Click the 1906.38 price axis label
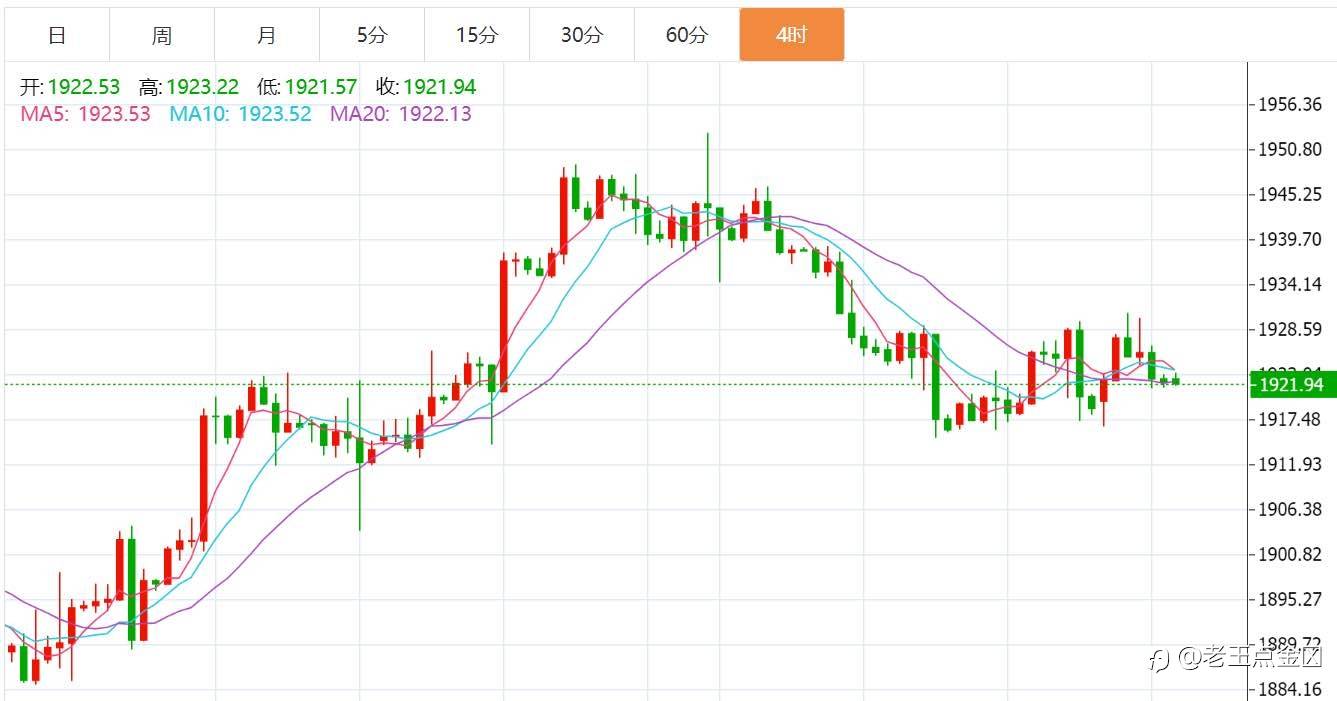This screenshot has height=701, width=1337. [x=1290, y=509]
